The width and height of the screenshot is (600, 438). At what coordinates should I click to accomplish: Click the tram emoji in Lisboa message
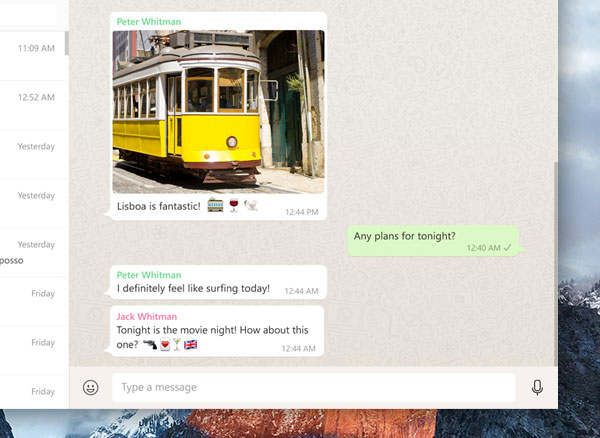(x=215, y=205)
